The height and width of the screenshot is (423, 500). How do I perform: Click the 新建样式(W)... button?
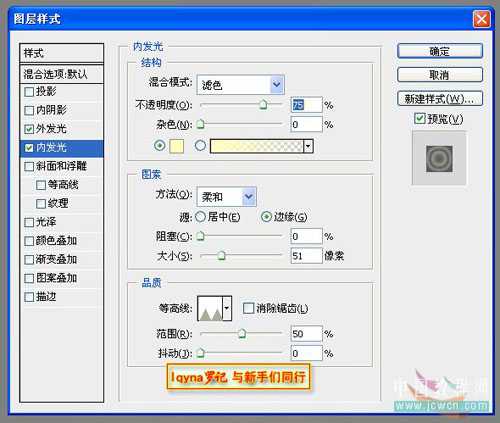(440, 99)
